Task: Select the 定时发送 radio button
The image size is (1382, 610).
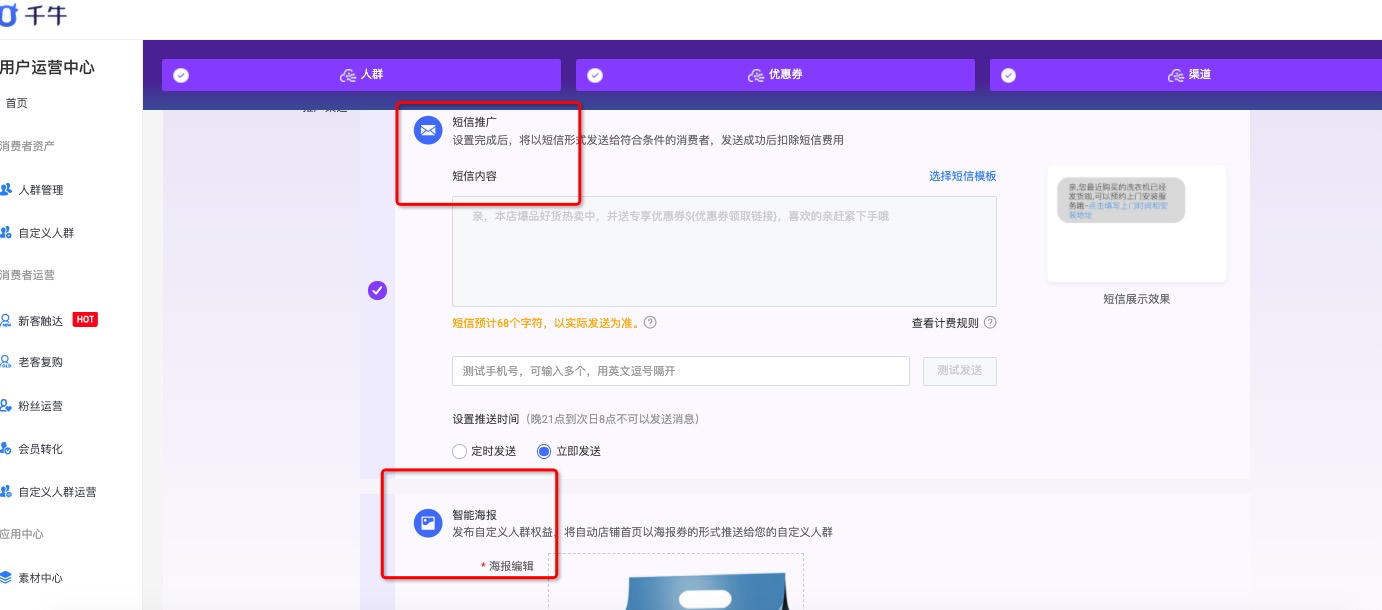Action: click(460, 451)
